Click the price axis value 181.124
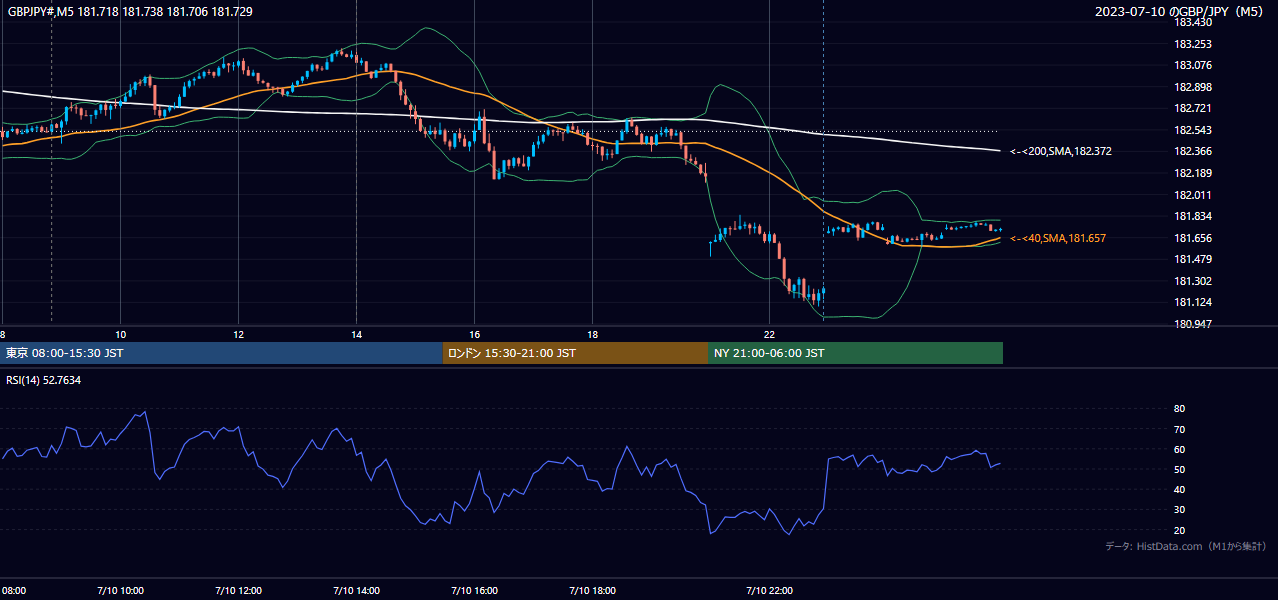 point(1193,302)
